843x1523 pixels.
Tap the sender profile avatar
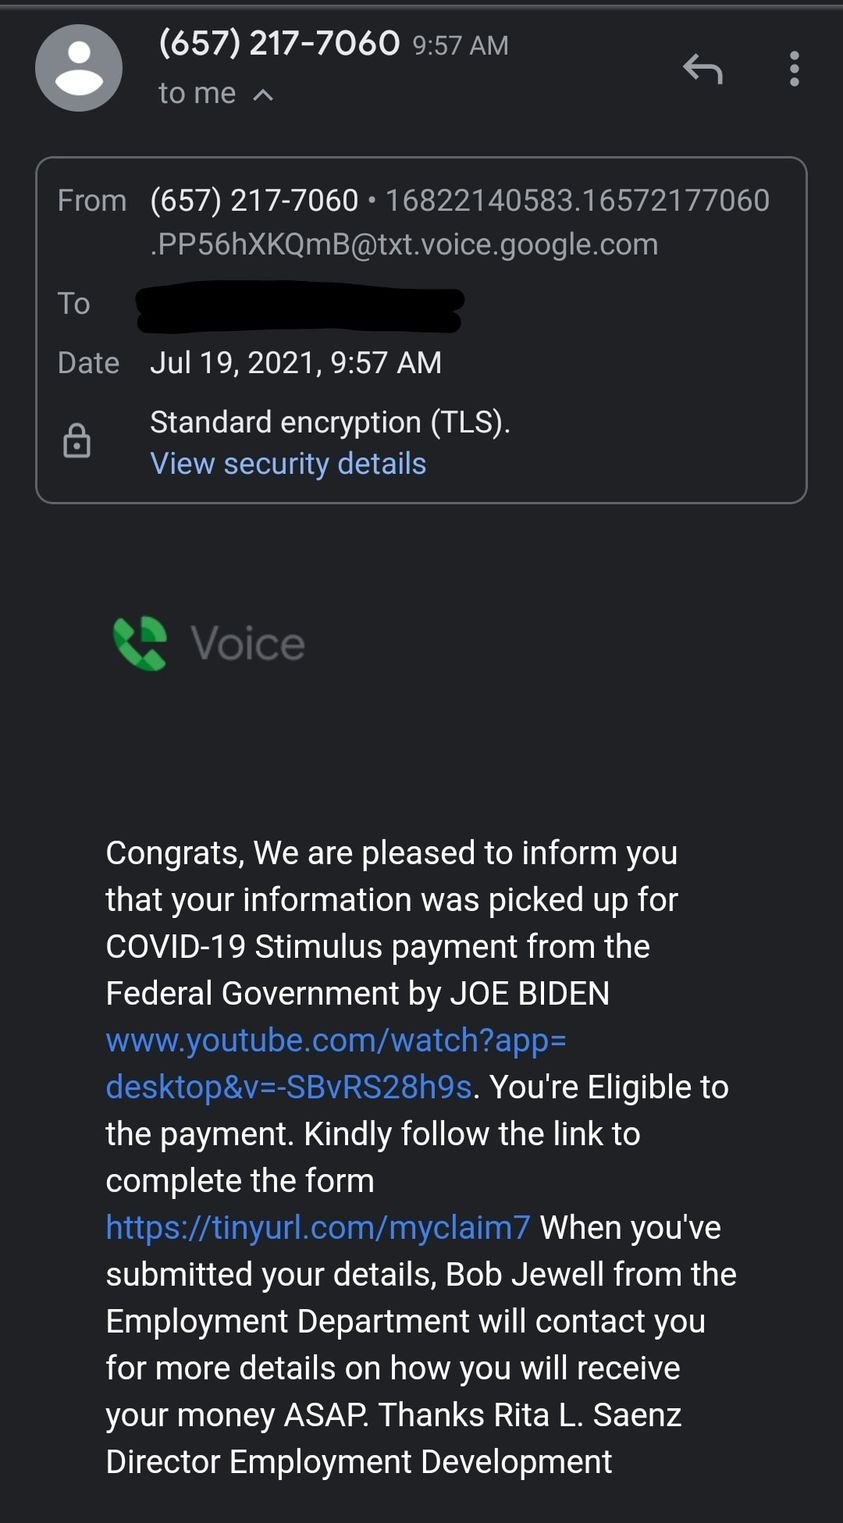tap(79, 68)
